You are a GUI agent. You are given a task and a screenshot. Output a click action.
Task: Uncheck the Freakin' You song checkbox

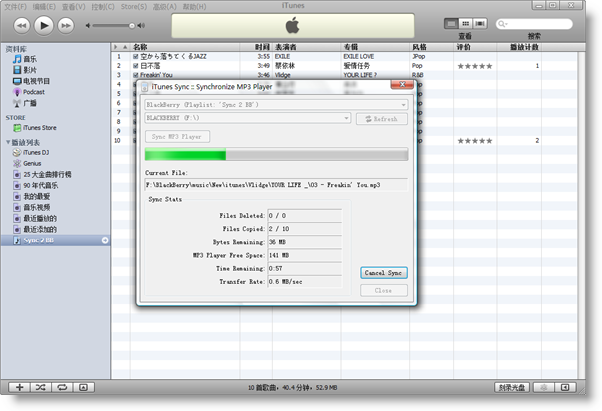tap(136, 75)
